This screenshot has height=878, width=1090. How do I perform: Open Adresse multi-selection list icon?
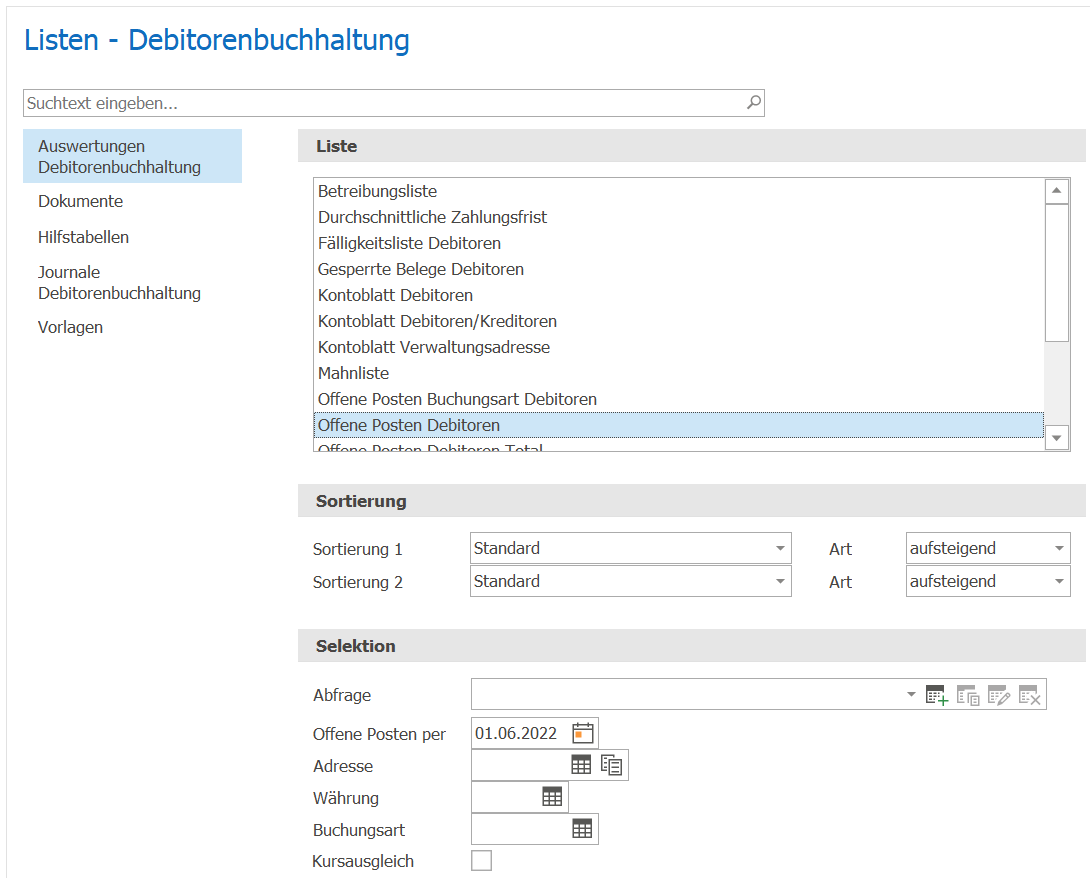[612, 765]
